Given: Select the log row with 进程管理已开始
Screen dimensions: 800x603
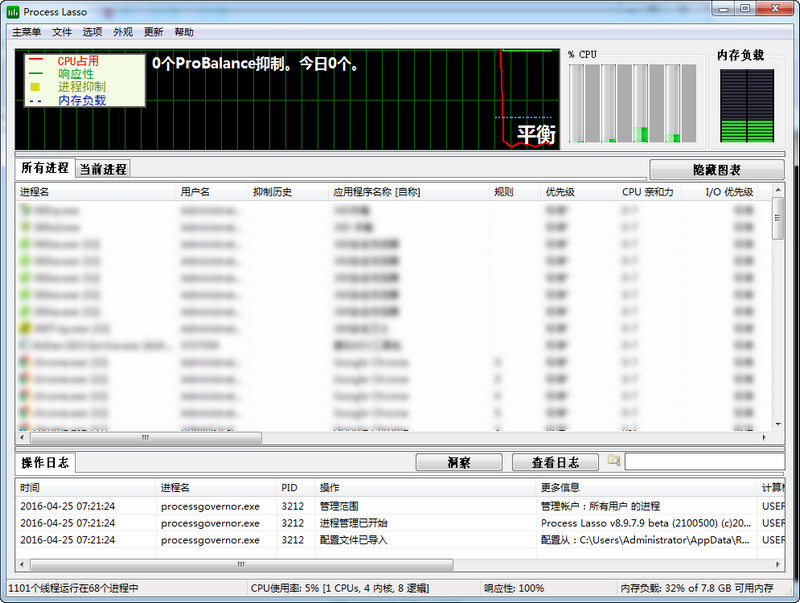Looking at the screenshot, I should 400,523.
